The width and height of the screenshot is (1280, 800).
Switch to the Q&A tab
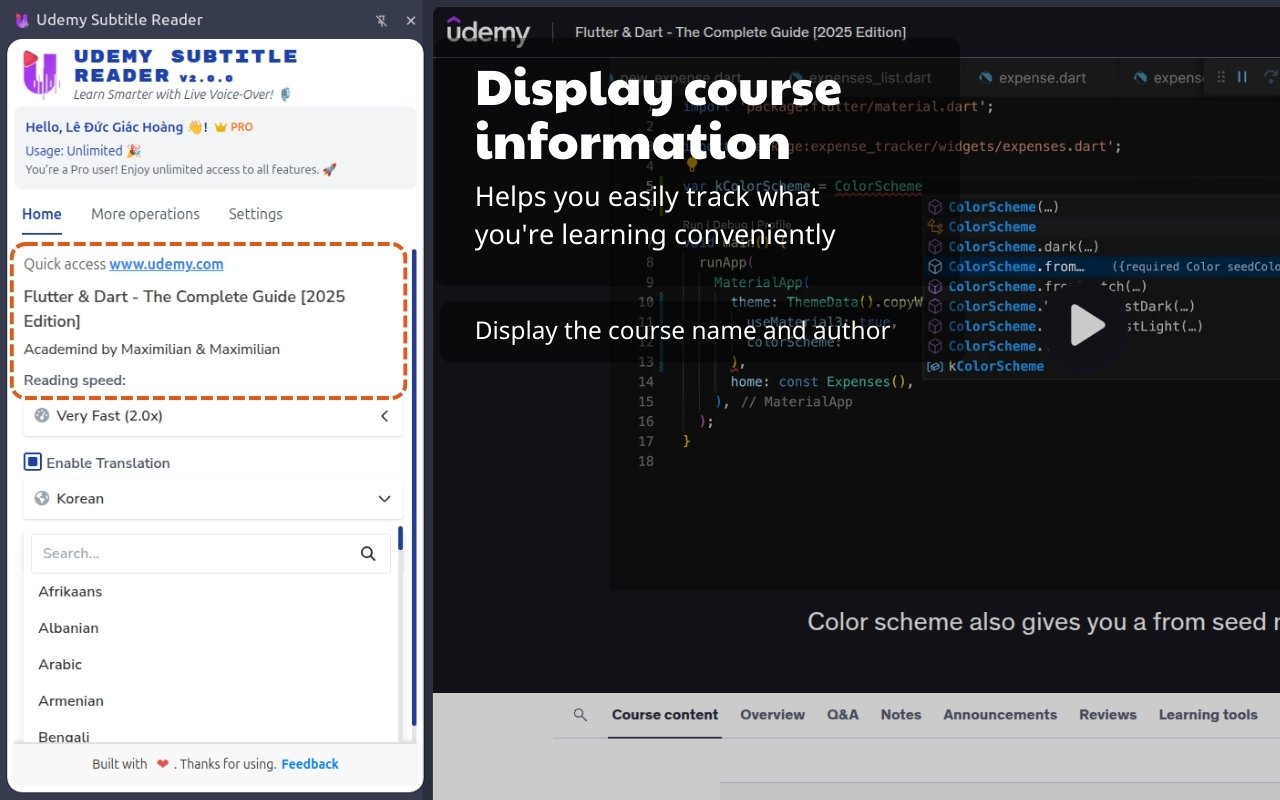tap(843, 714)
